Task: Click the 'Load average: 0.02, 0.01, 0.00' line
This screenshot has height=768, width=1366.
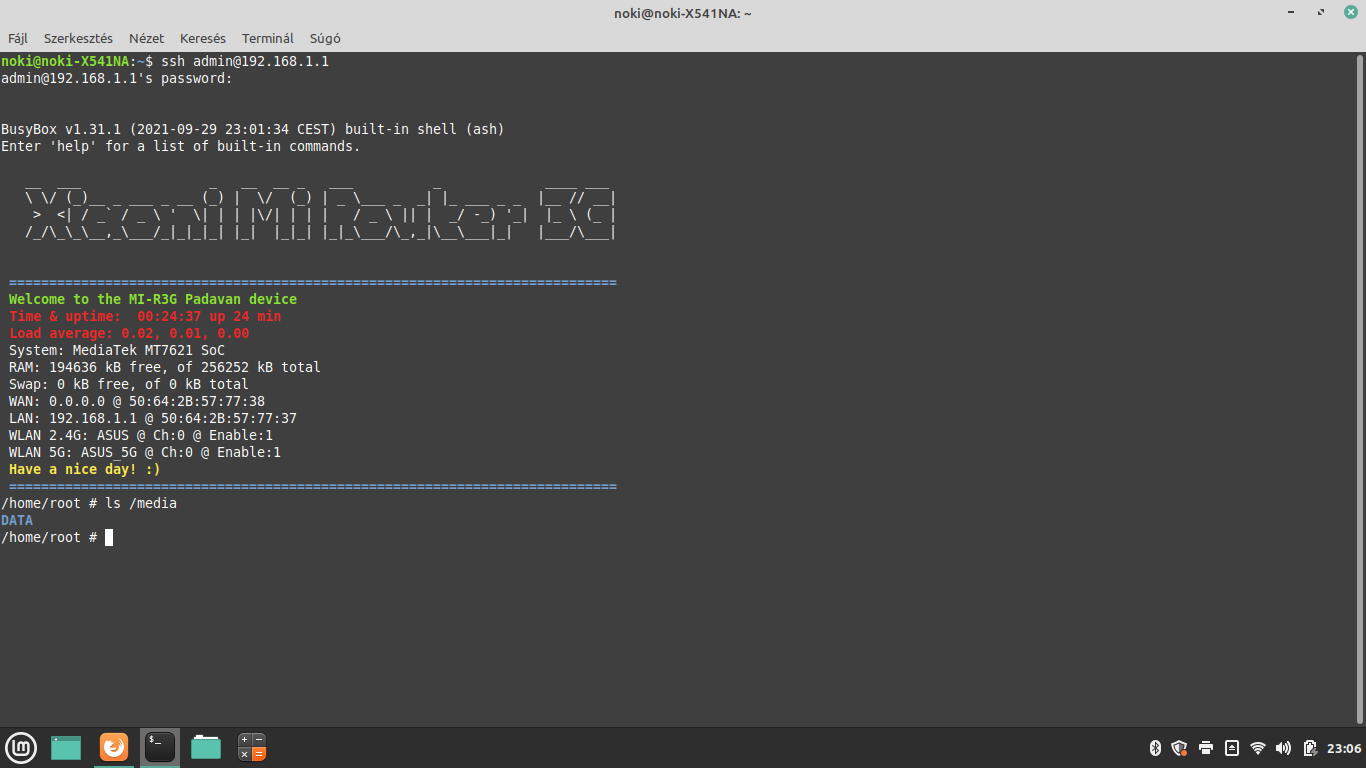Action: (129, 333)
